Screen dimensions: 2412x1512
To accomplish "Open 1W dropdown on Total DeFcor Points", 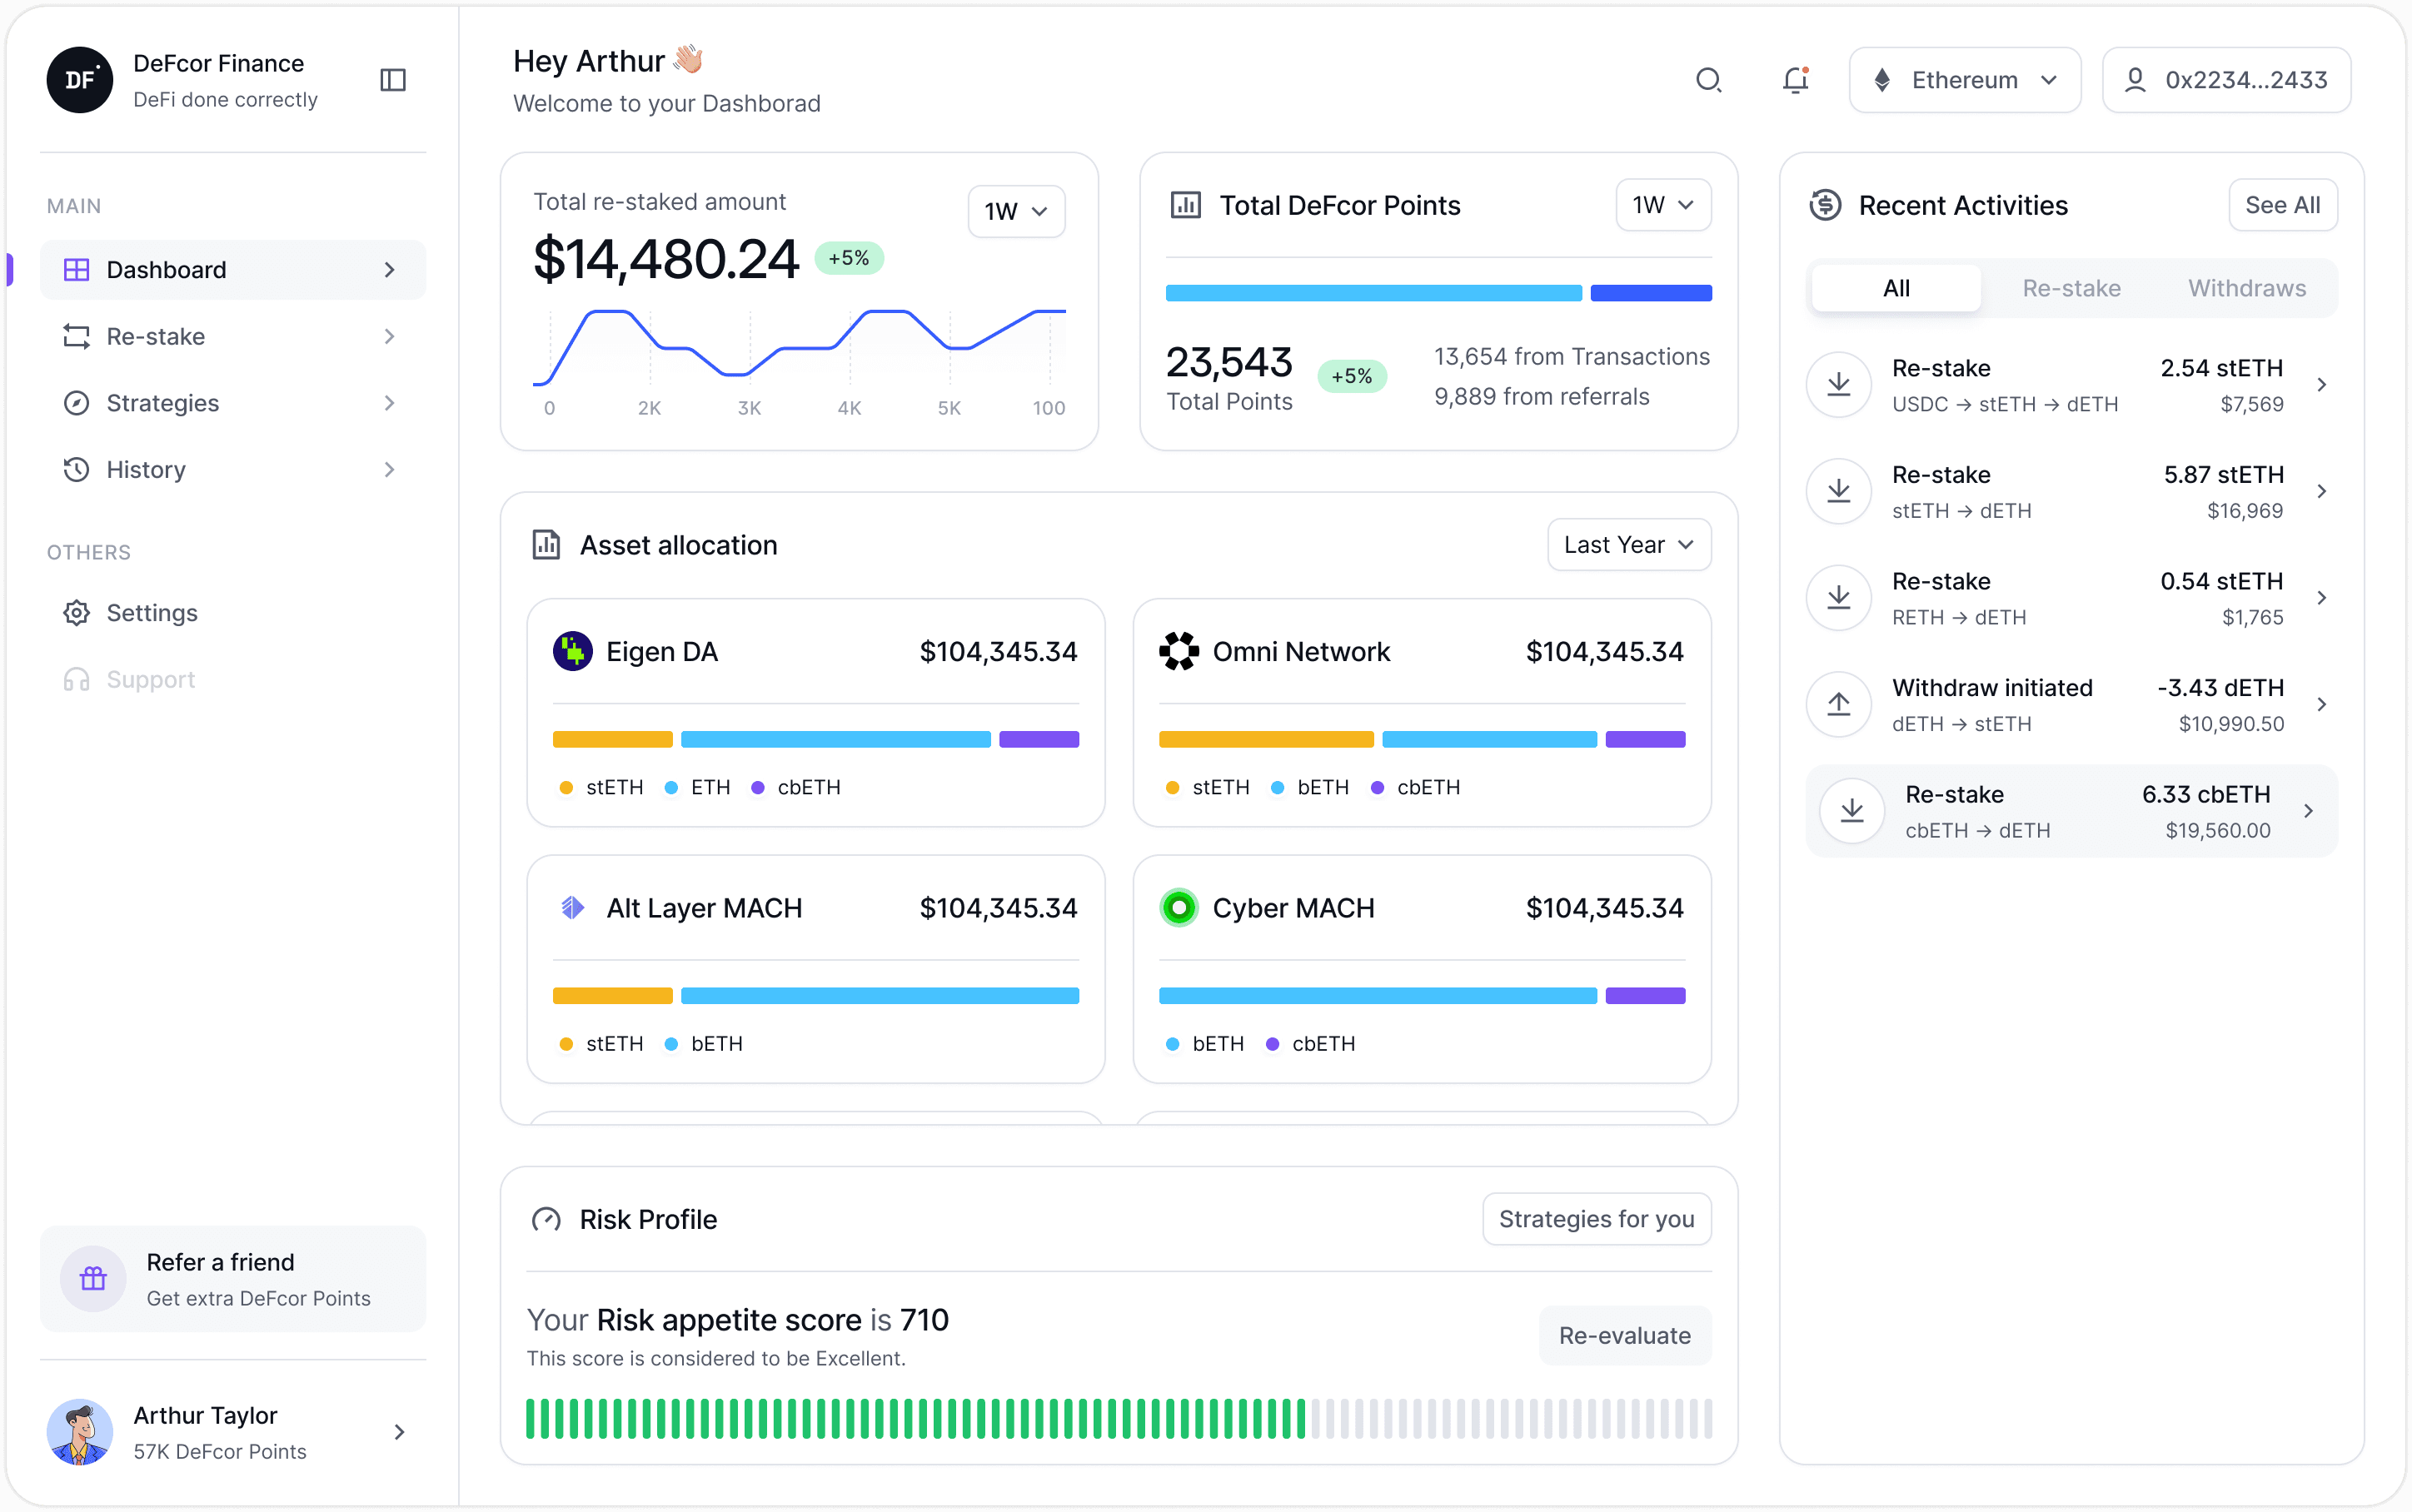I will (1662, 206).
